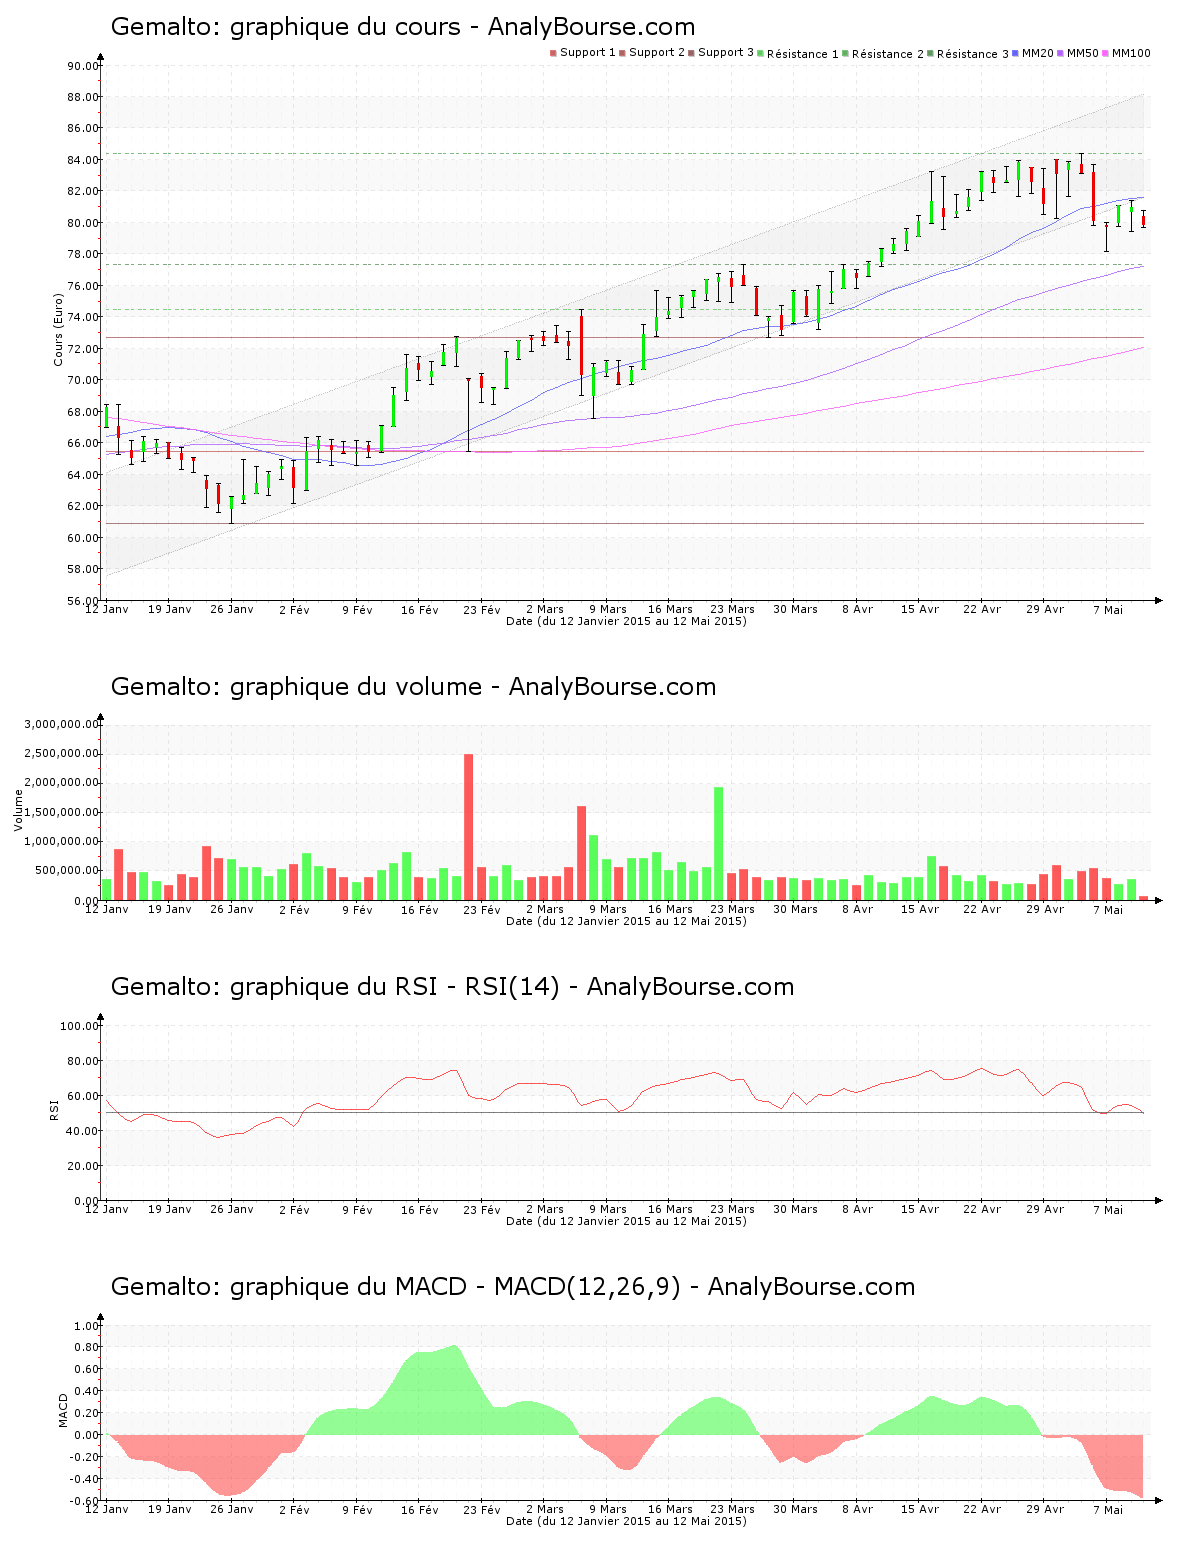The height and width of the screenshot is (1550, 1200).
Task: Select the MM100 legend label
Action: [1131, 53]
